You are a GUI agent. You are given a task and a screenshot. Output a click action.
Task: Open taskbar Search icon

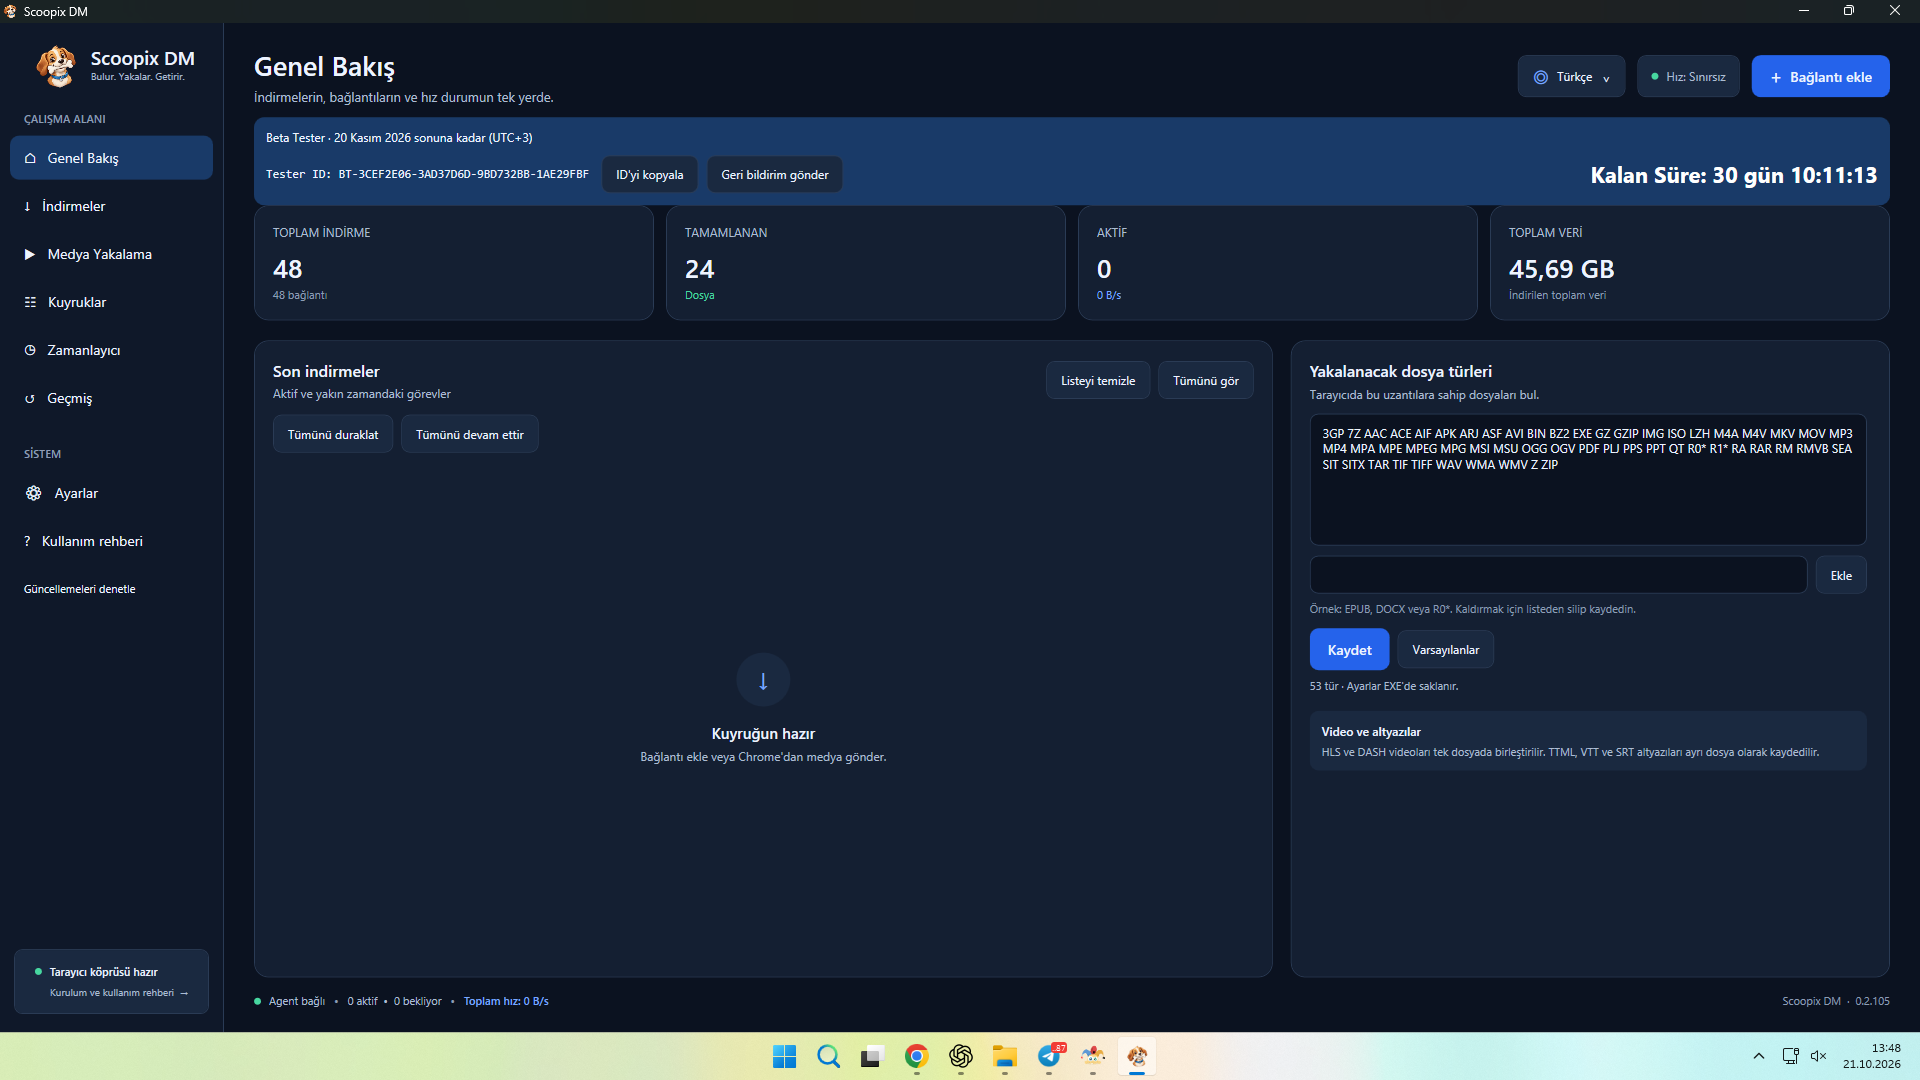[828, 1056]
